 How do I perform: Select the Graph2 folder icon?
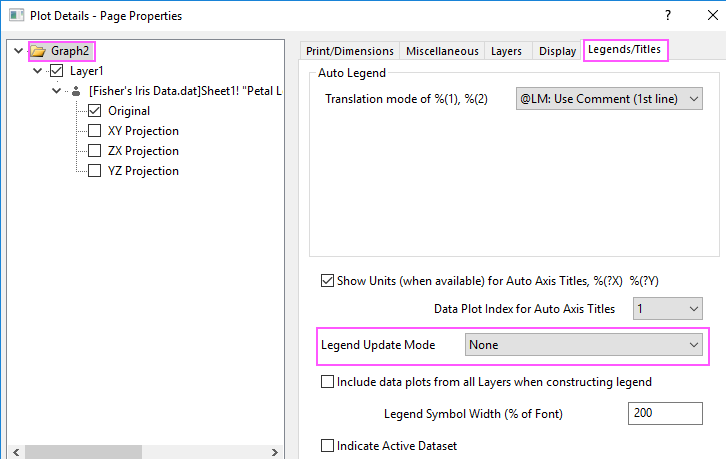(x=38, y=51)
